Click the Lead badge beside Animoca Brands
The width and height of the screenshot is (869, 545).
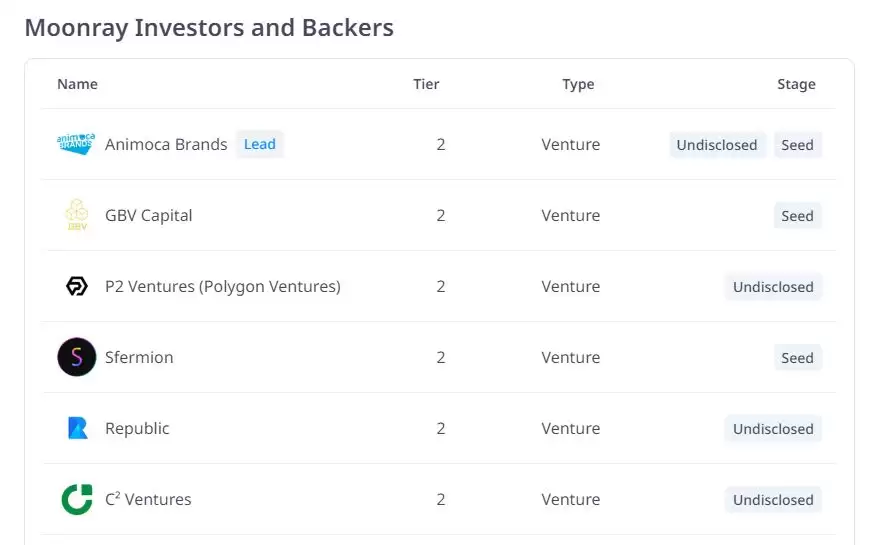point(259,144)
